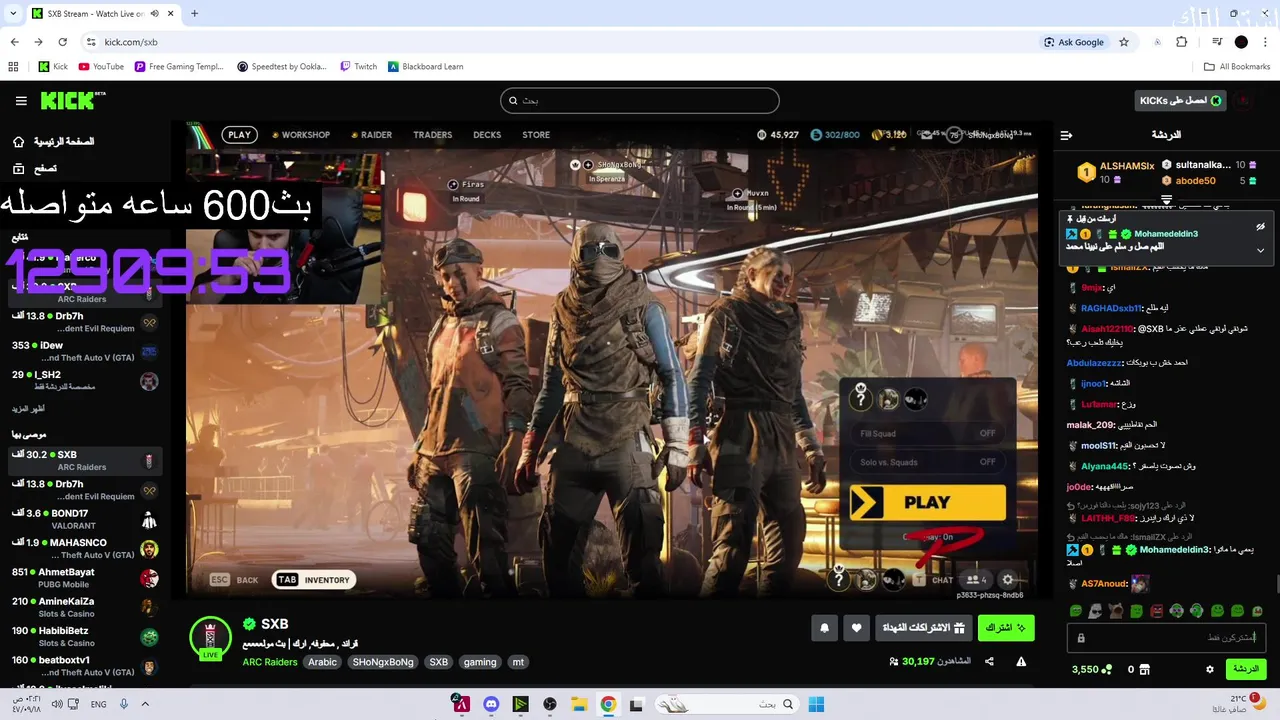The width and height of the screenshot is (1280, 720).
Task: Click the SXB channel avatar with LIVE badge
Action: [x=210, y=638]
